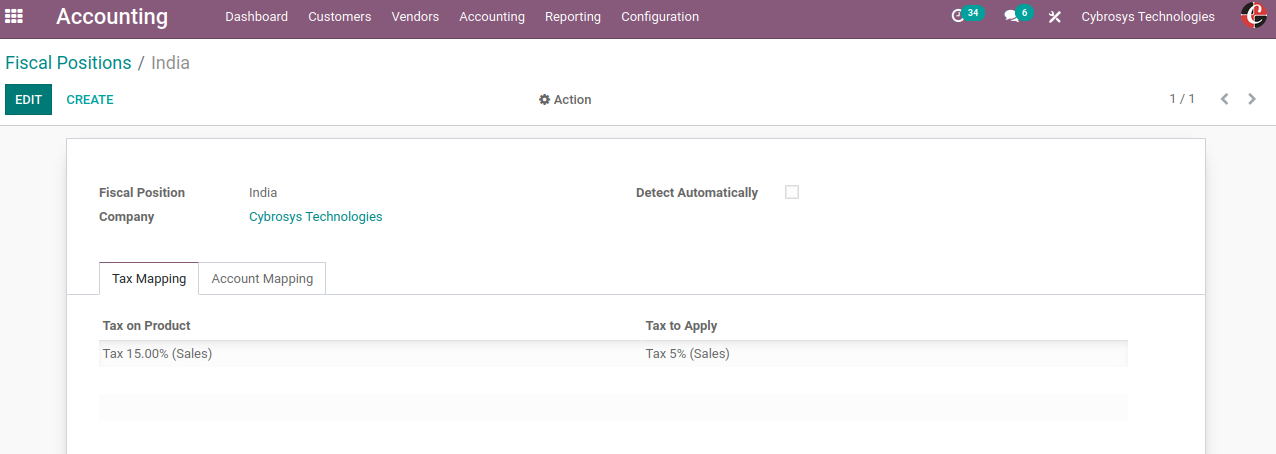This screenshot has height=454, width=1276.
Task: Go to previous record arrow
Action: coord(1224,99)
